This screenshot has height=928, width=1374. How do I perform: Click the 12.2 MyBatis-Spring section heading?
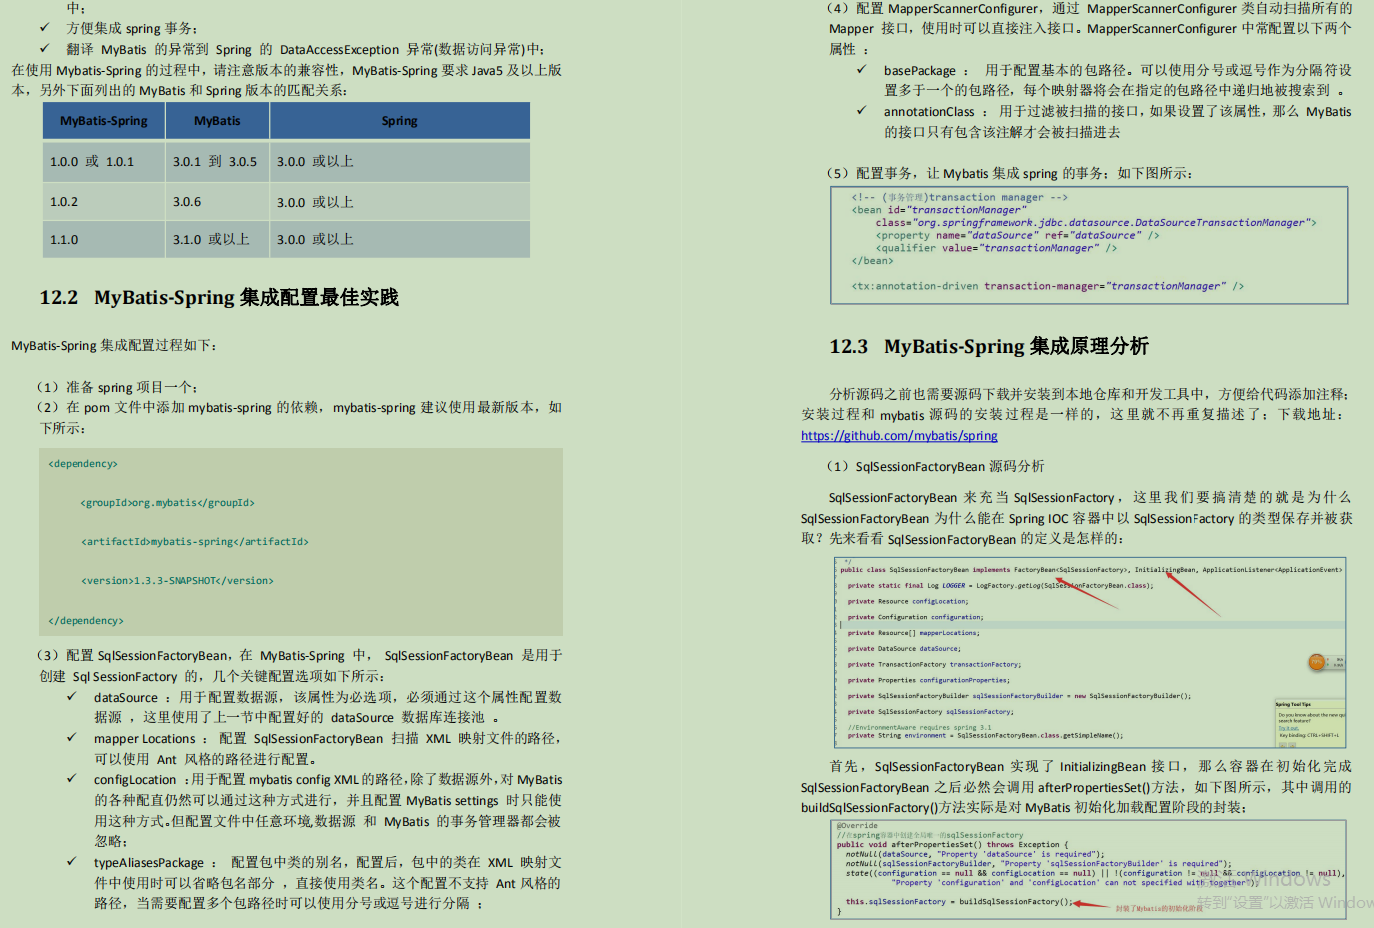[x=219, y=297]
